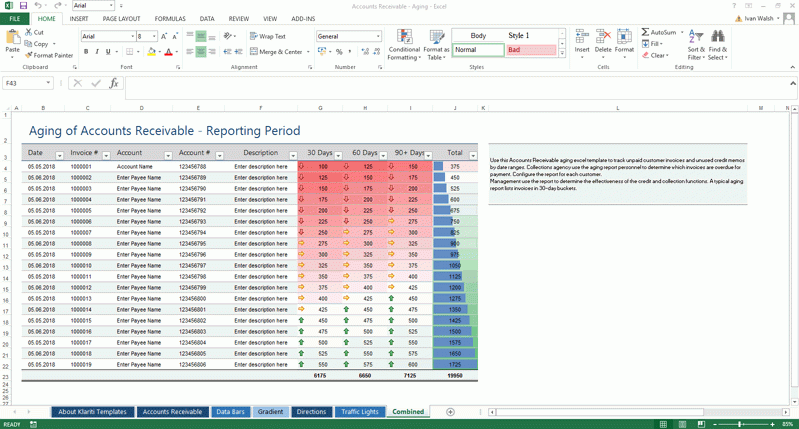This screenshot has height=429, width=799.
Task: Toggle italic formatting
Action: (98, 52)
